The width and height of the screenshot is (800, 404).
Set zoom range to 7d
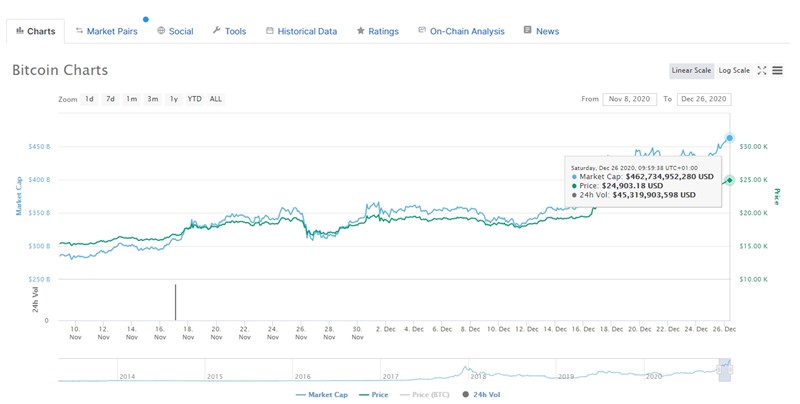tap(110, 99)
